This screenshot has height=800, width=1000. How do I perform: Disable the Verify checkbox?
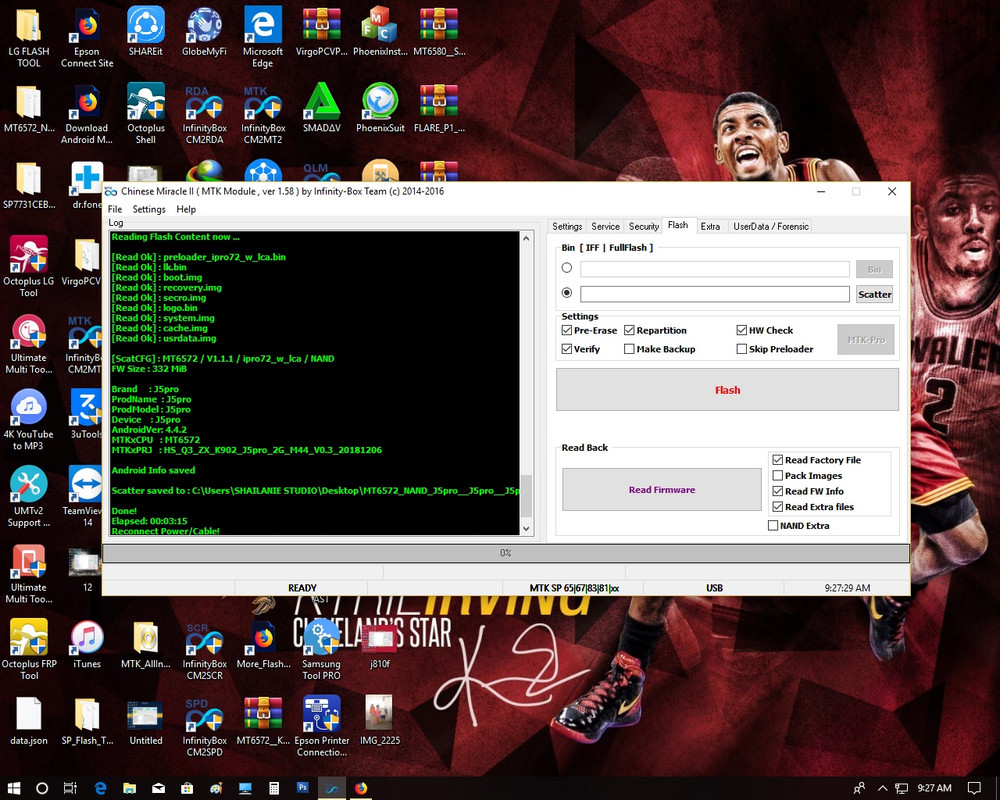pos(566,348)
